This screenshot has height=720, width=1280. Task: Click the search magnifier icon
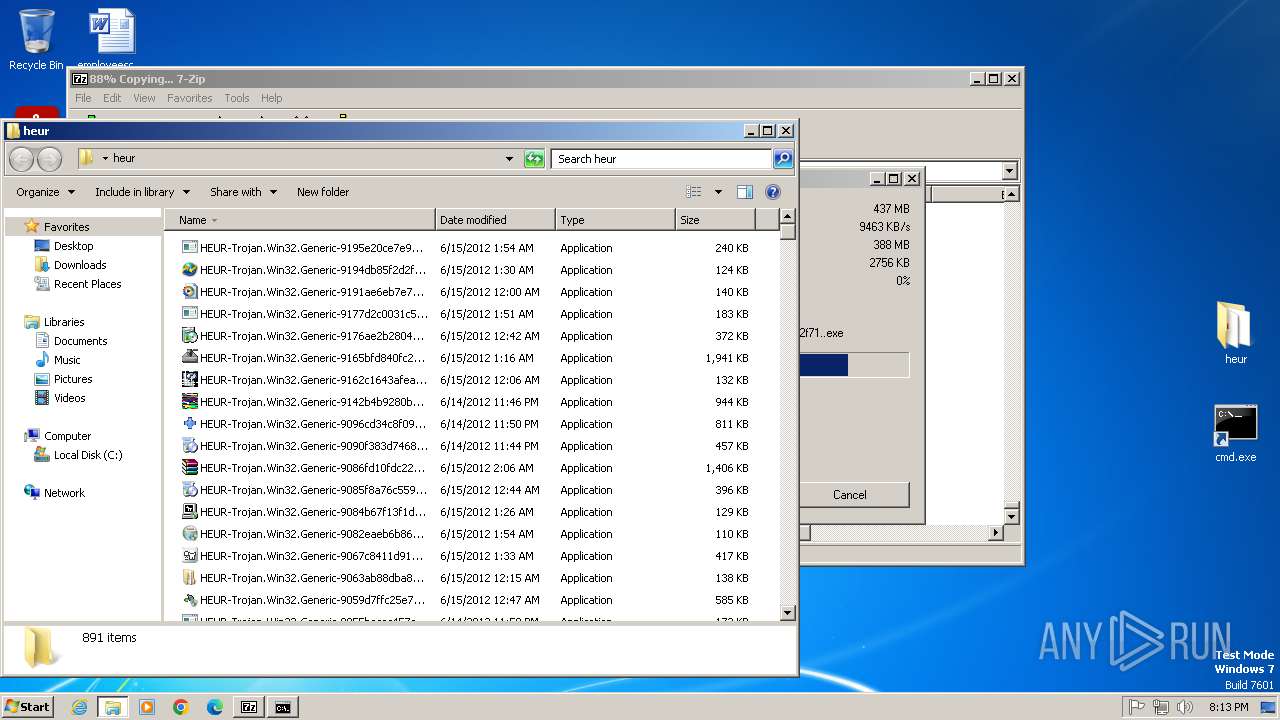pyautogui.click(x=783, y=159)
